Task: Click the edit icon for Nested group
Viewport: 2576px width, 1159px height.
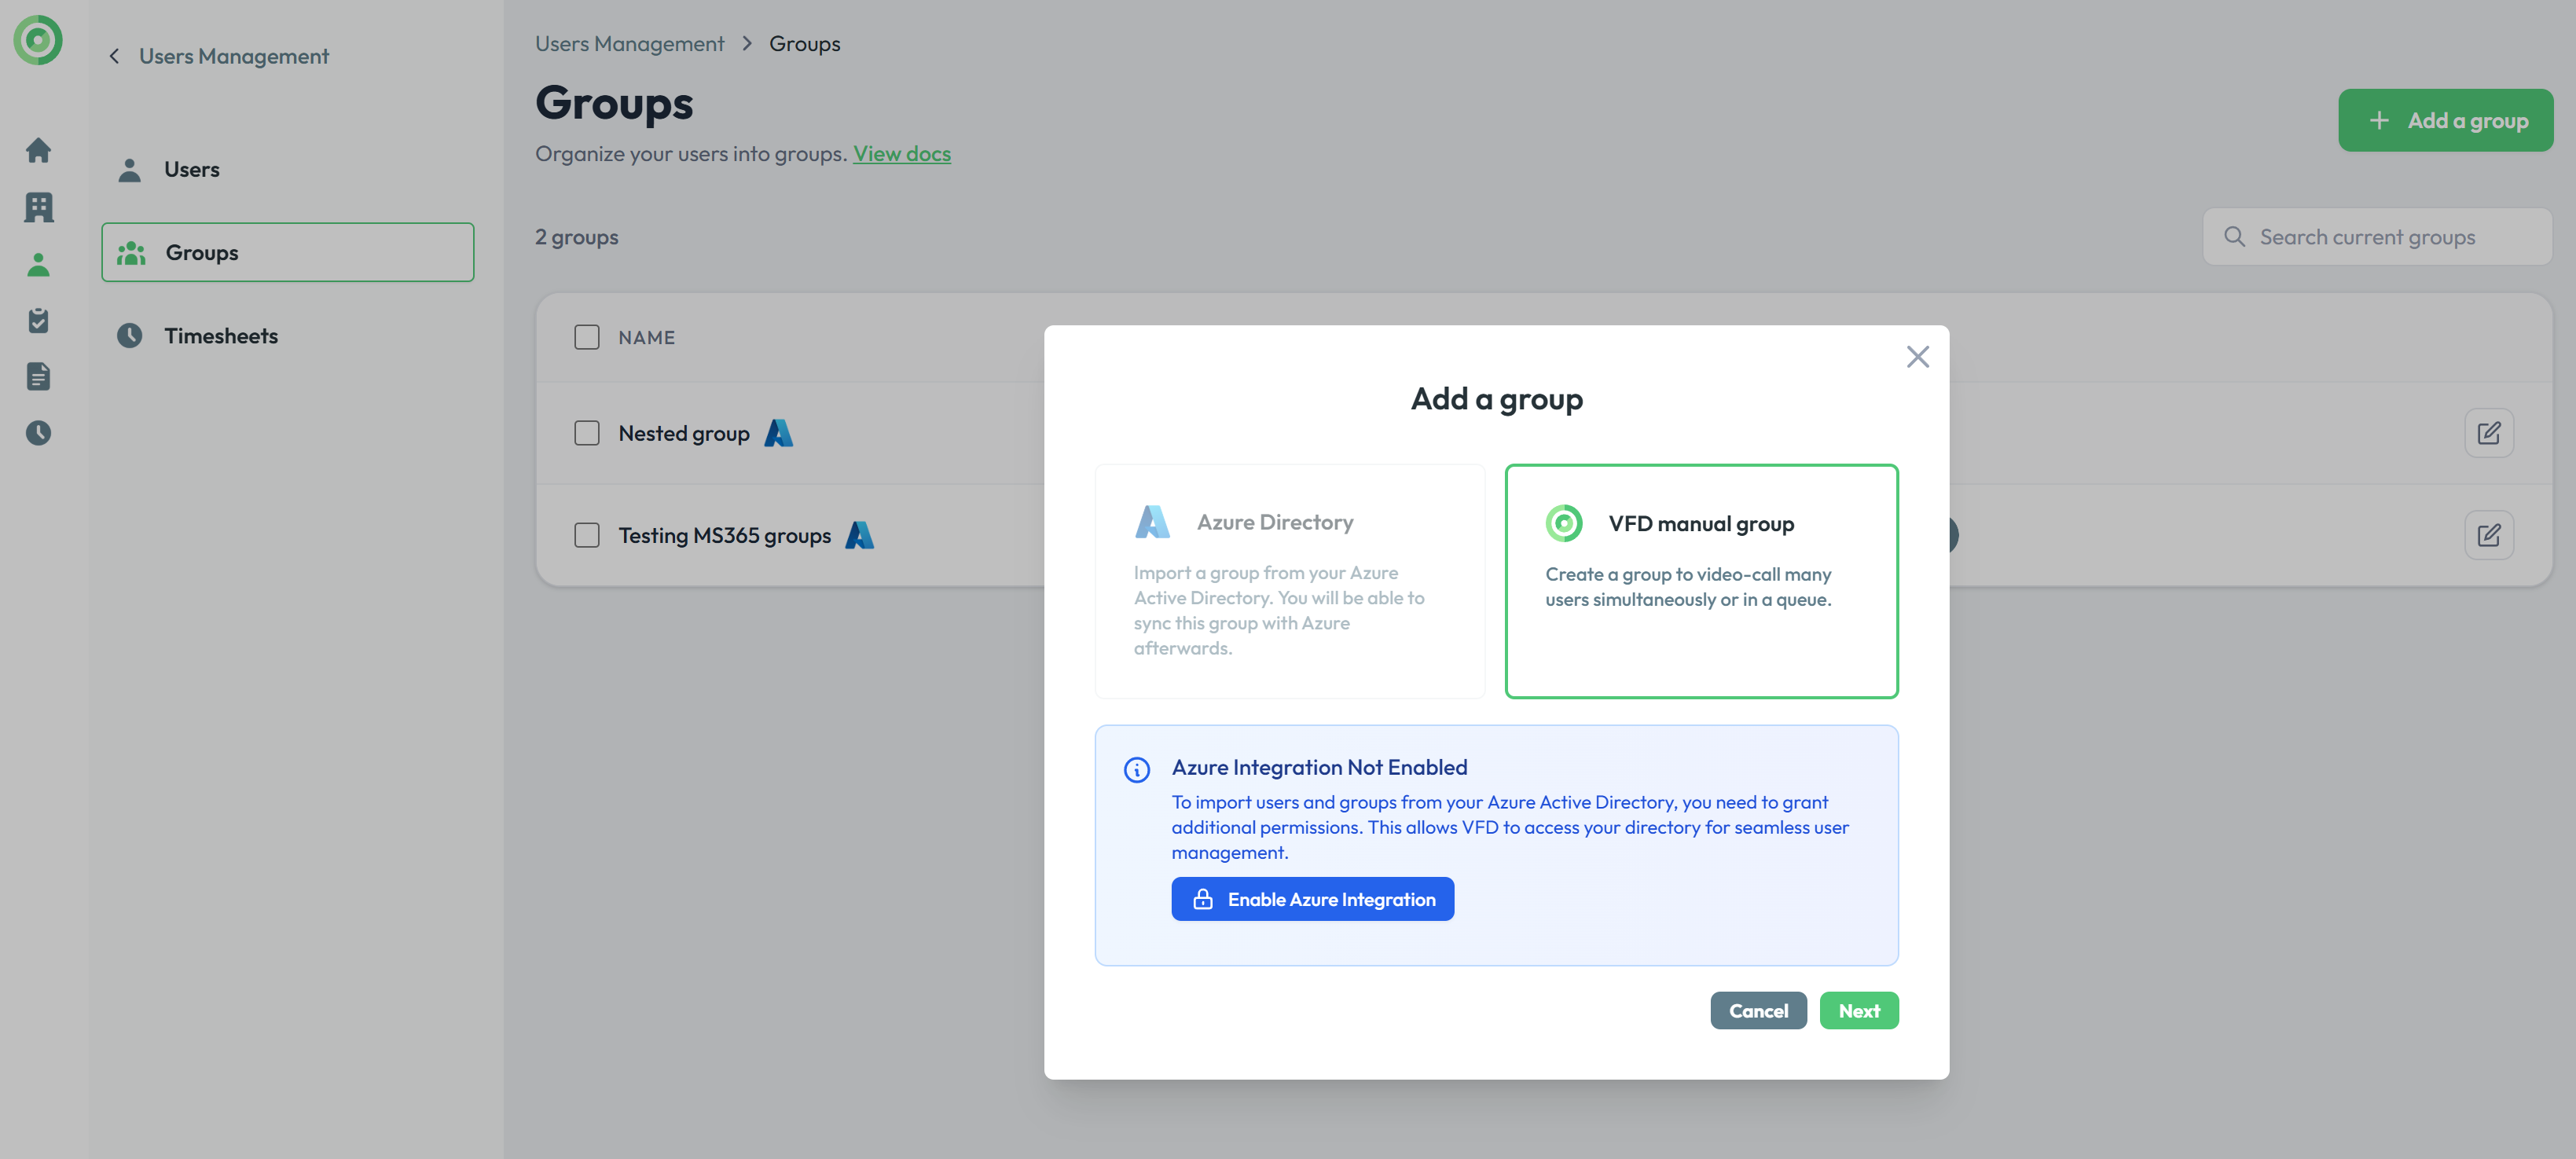Action: point(2488,433)
